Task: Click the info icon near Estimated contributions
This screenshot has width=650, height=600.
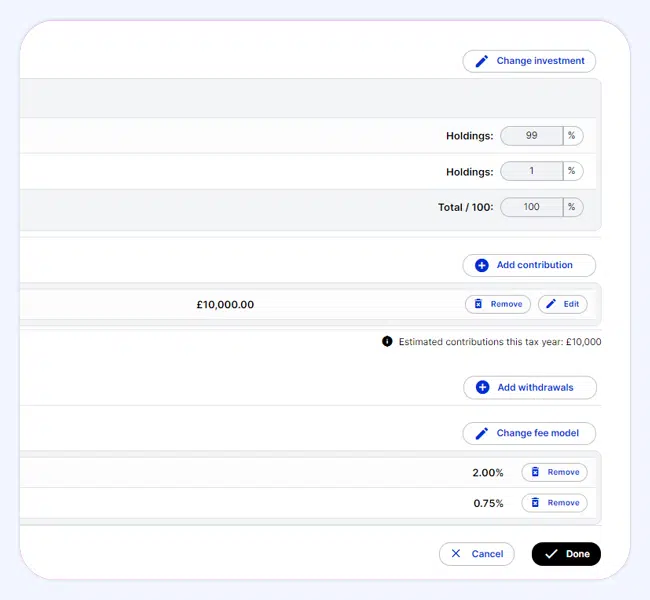Action: pos(387,341)
